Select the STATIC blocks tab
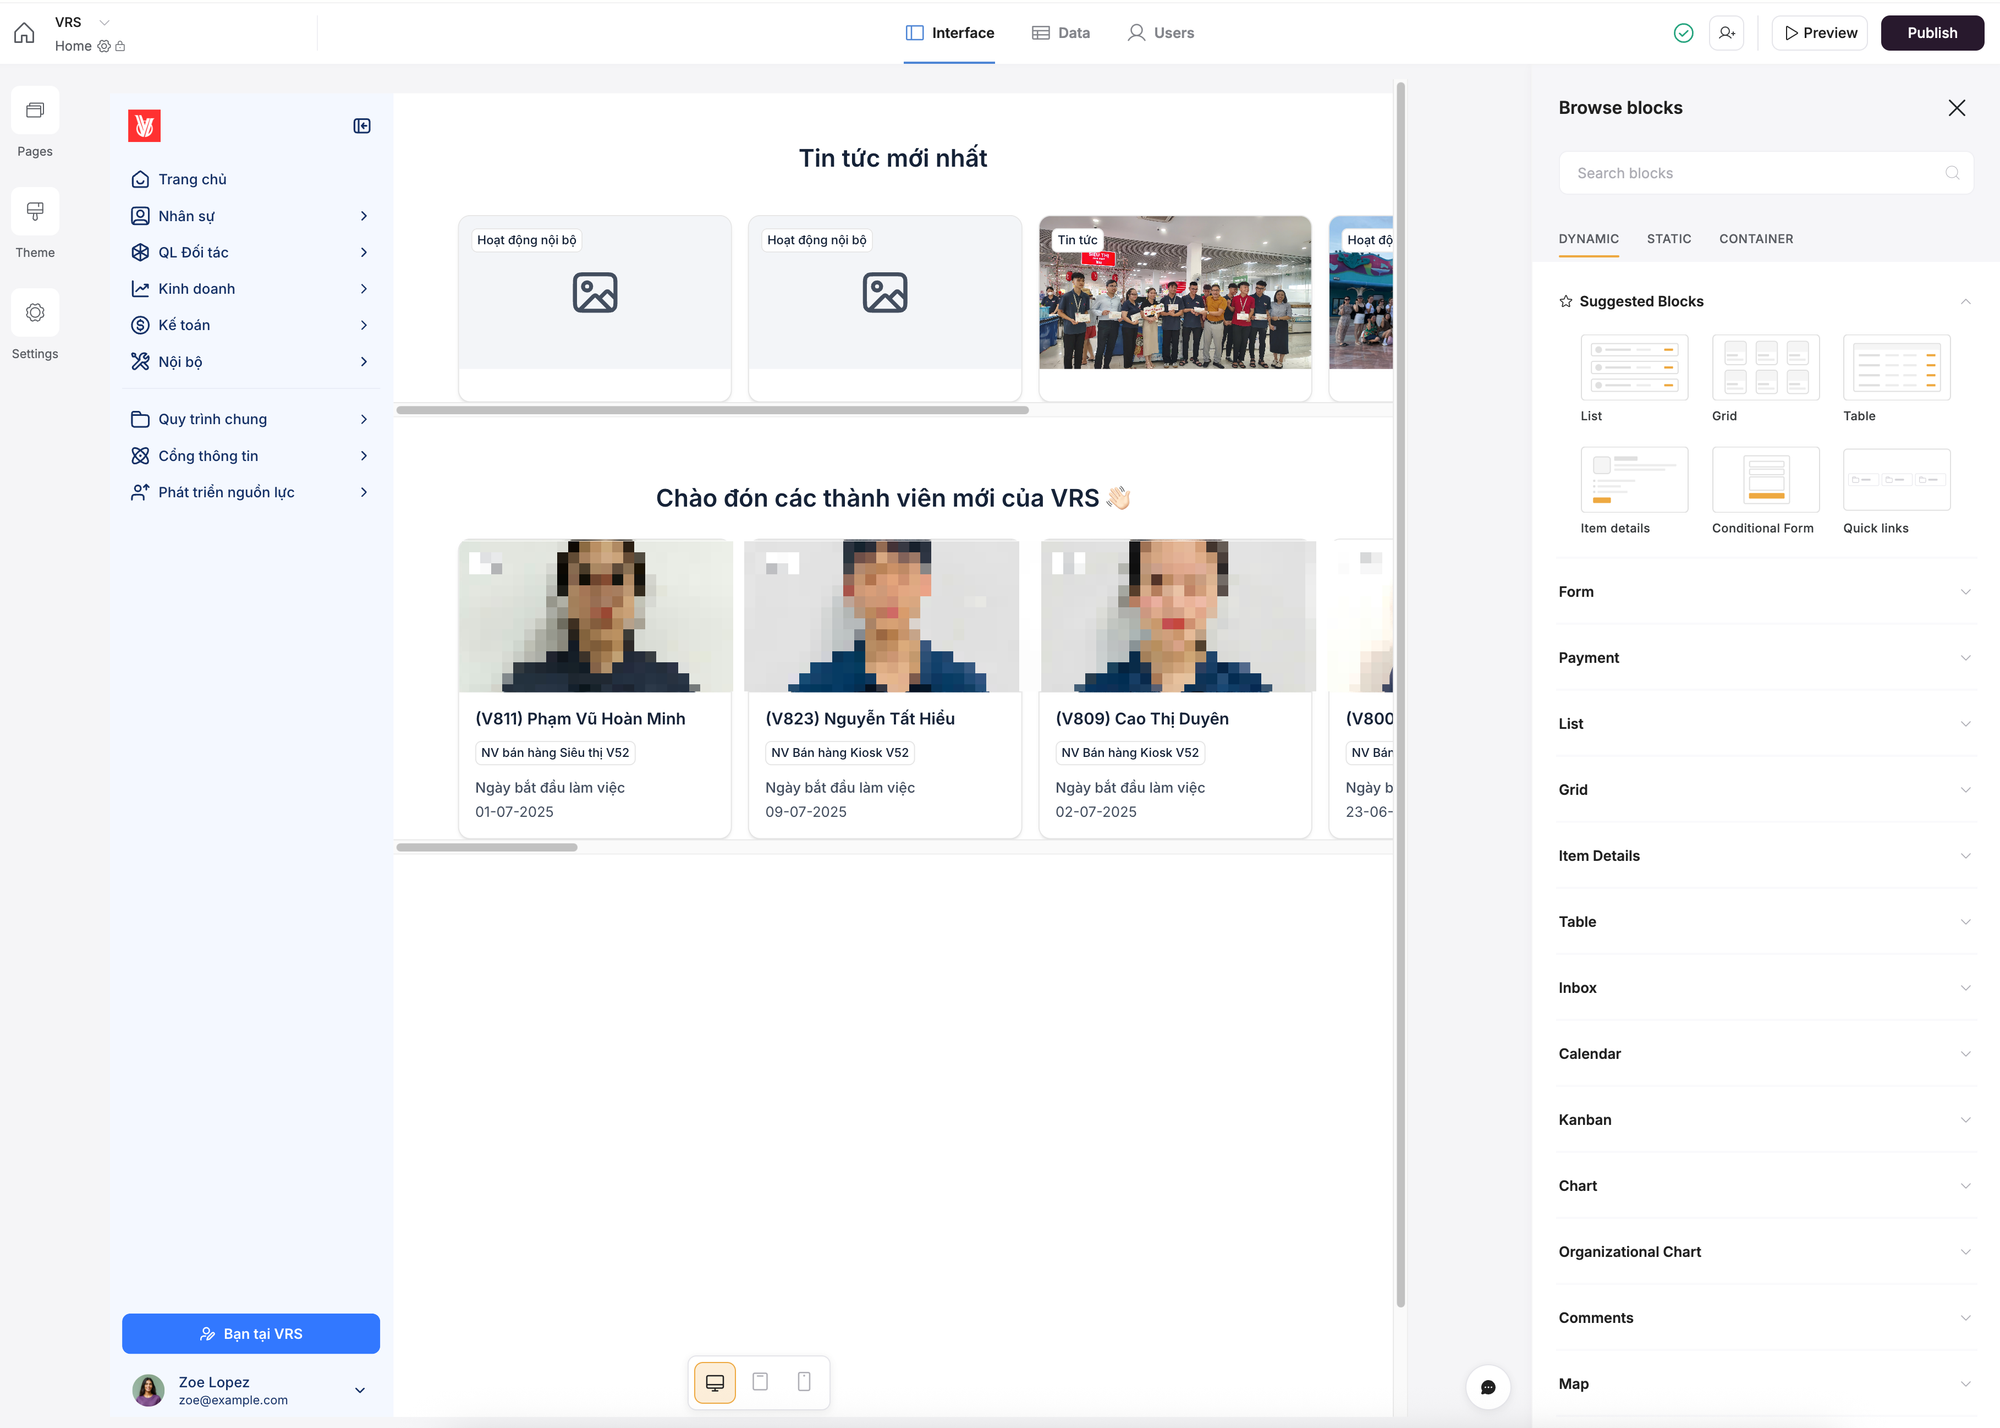2000x1428 pixels. [1669, 239]
